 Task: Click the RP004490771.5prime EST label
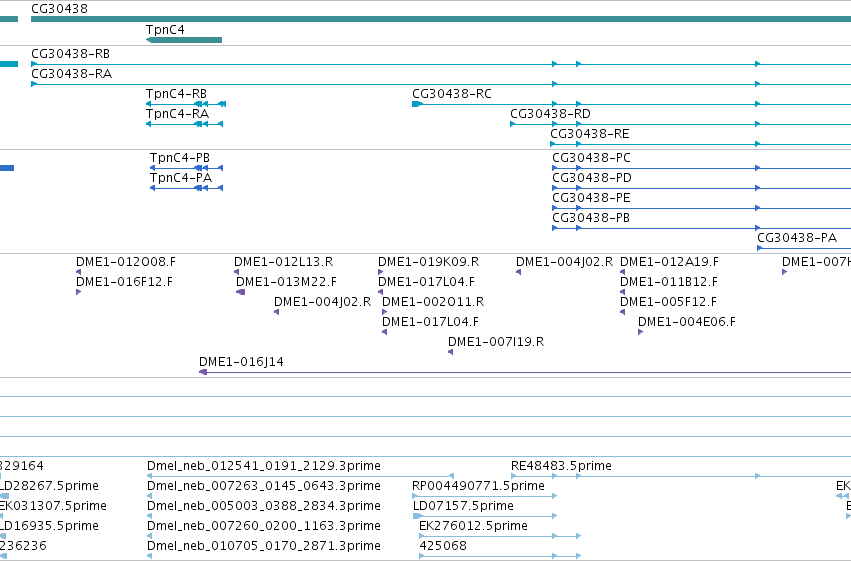[478, 486]
